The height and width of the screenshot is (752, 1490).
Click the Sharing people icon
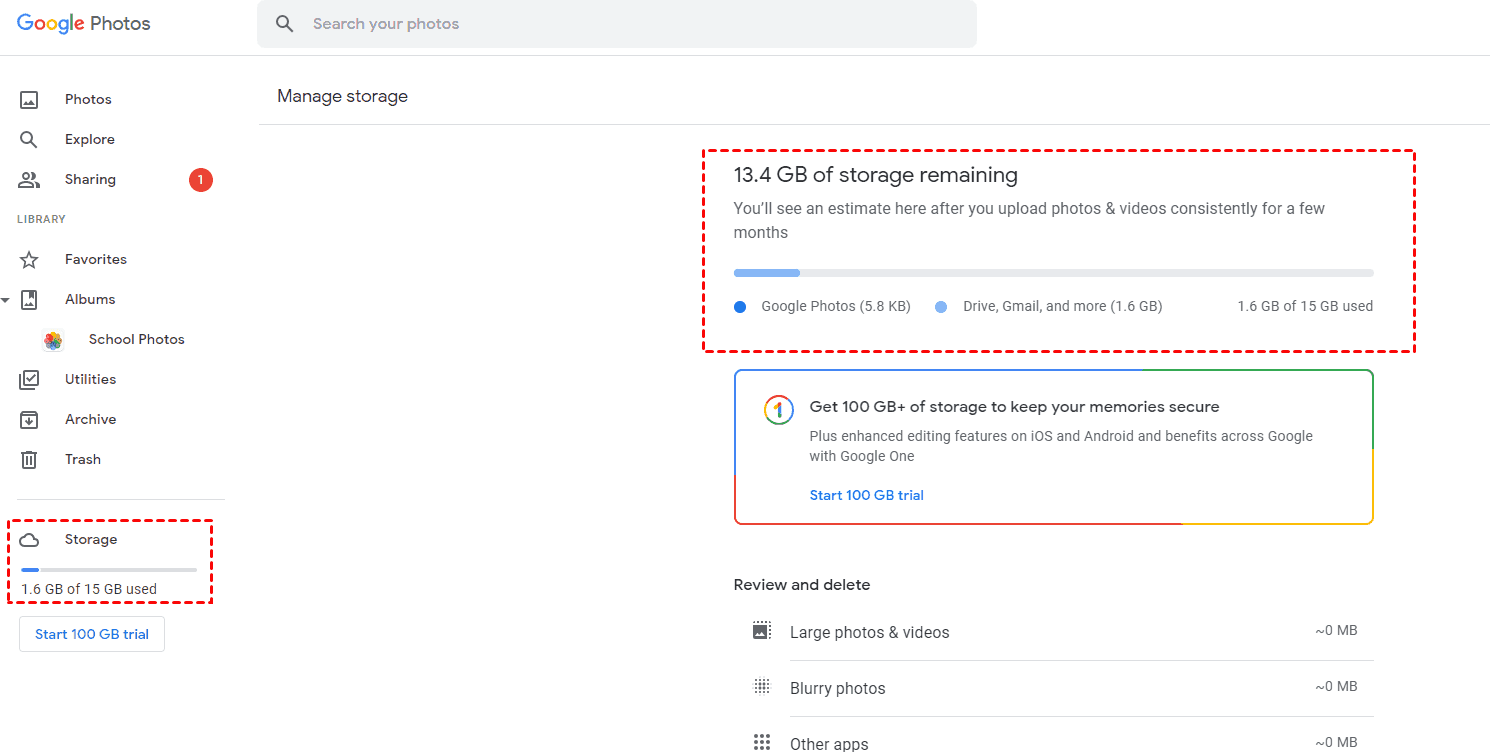coord(29,180)
